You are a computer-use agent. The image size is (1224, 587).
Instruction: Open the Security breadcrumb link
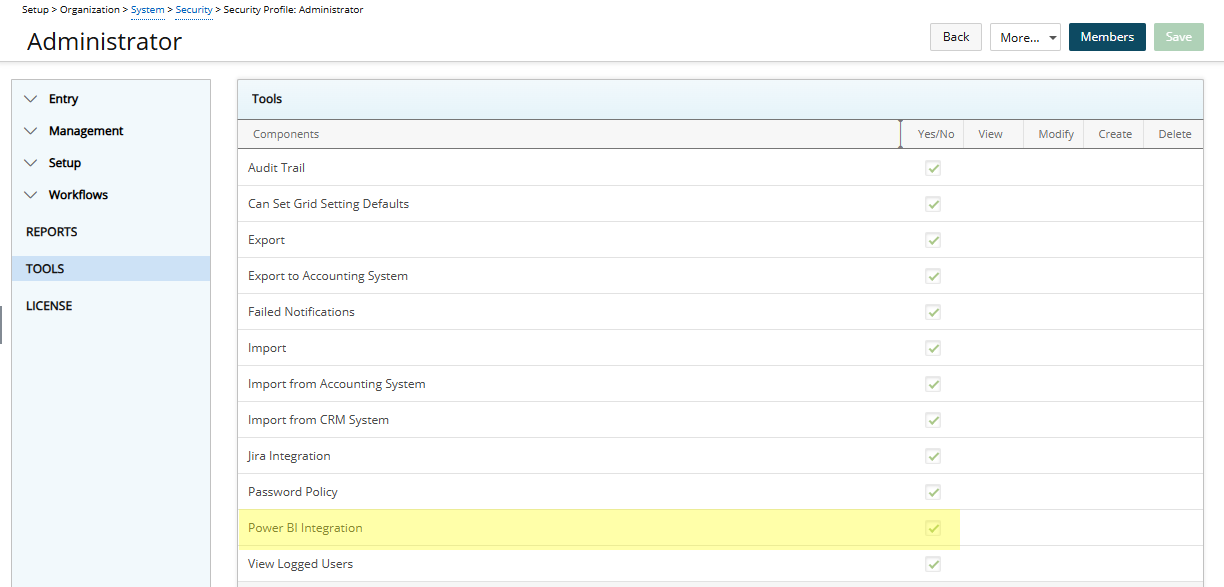193,9
